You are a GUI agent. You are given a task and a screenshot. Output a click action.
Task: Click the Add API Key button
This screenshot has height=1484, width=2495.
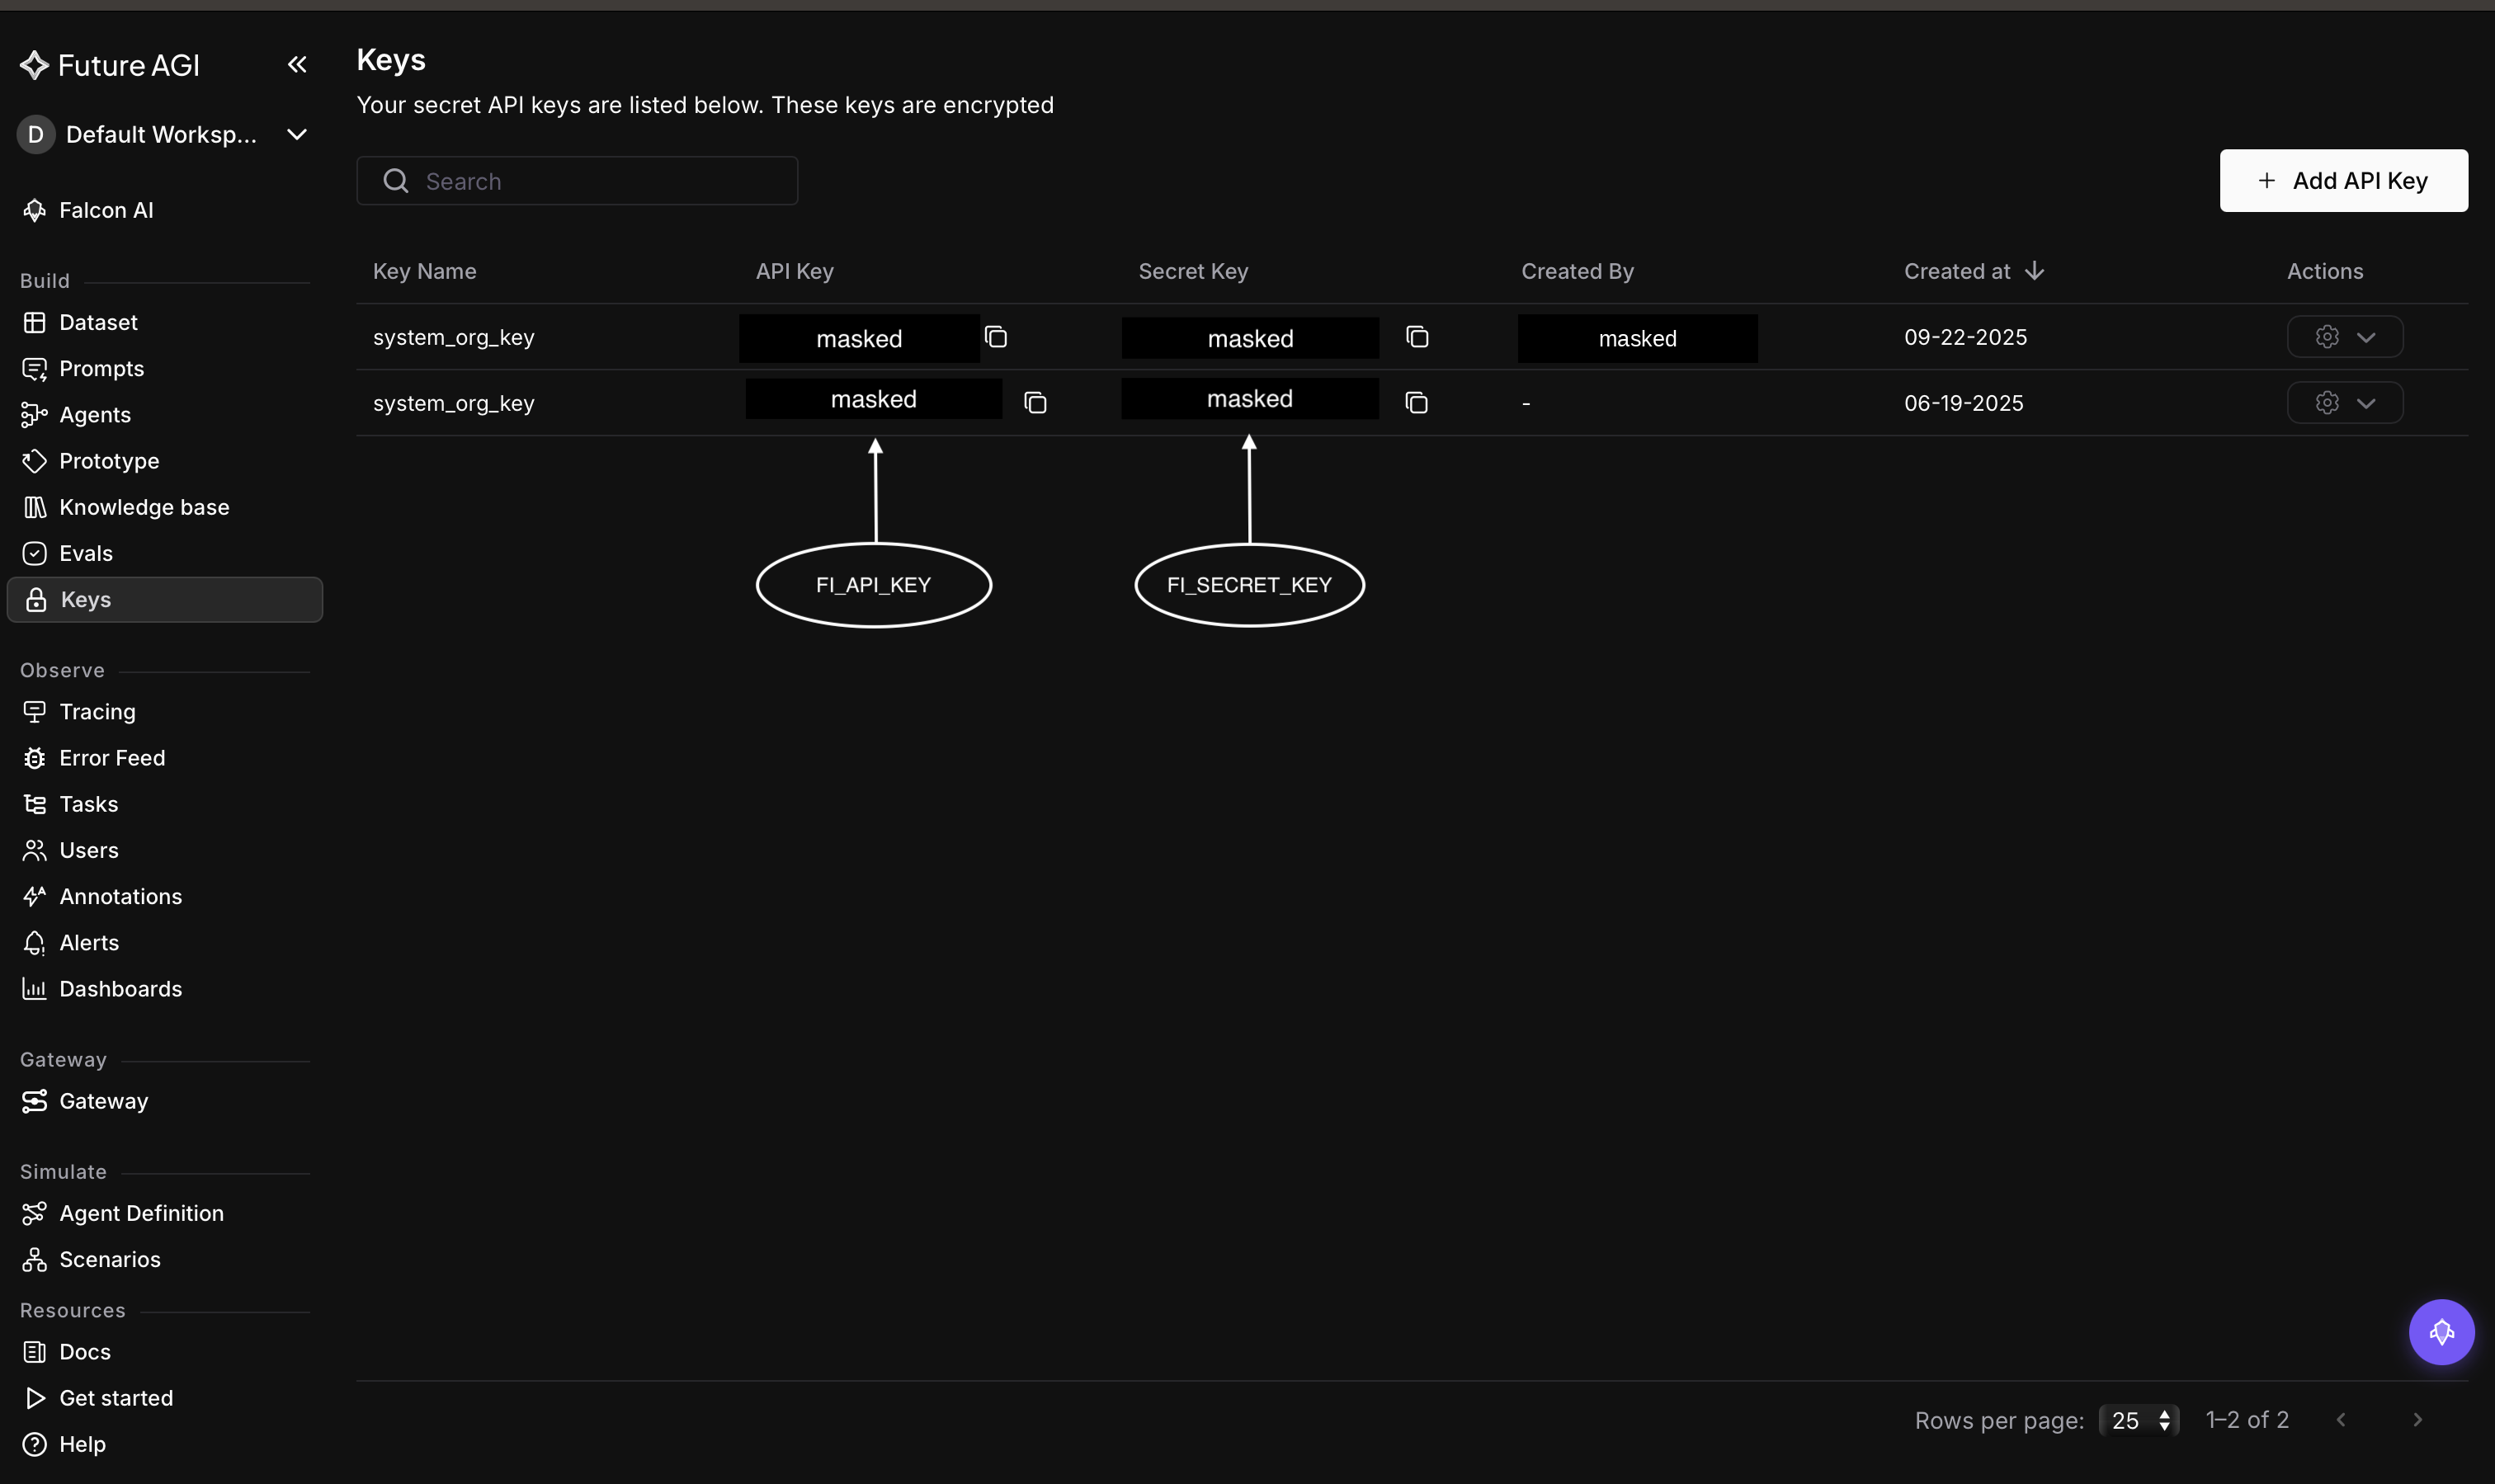[2343, 181]
